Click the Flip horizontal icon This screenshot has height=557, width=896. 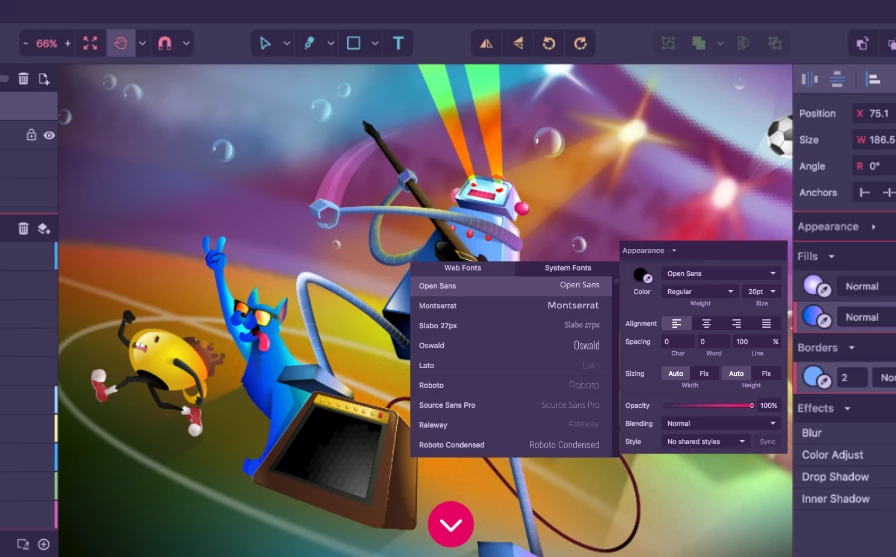[x=486, y=43]
